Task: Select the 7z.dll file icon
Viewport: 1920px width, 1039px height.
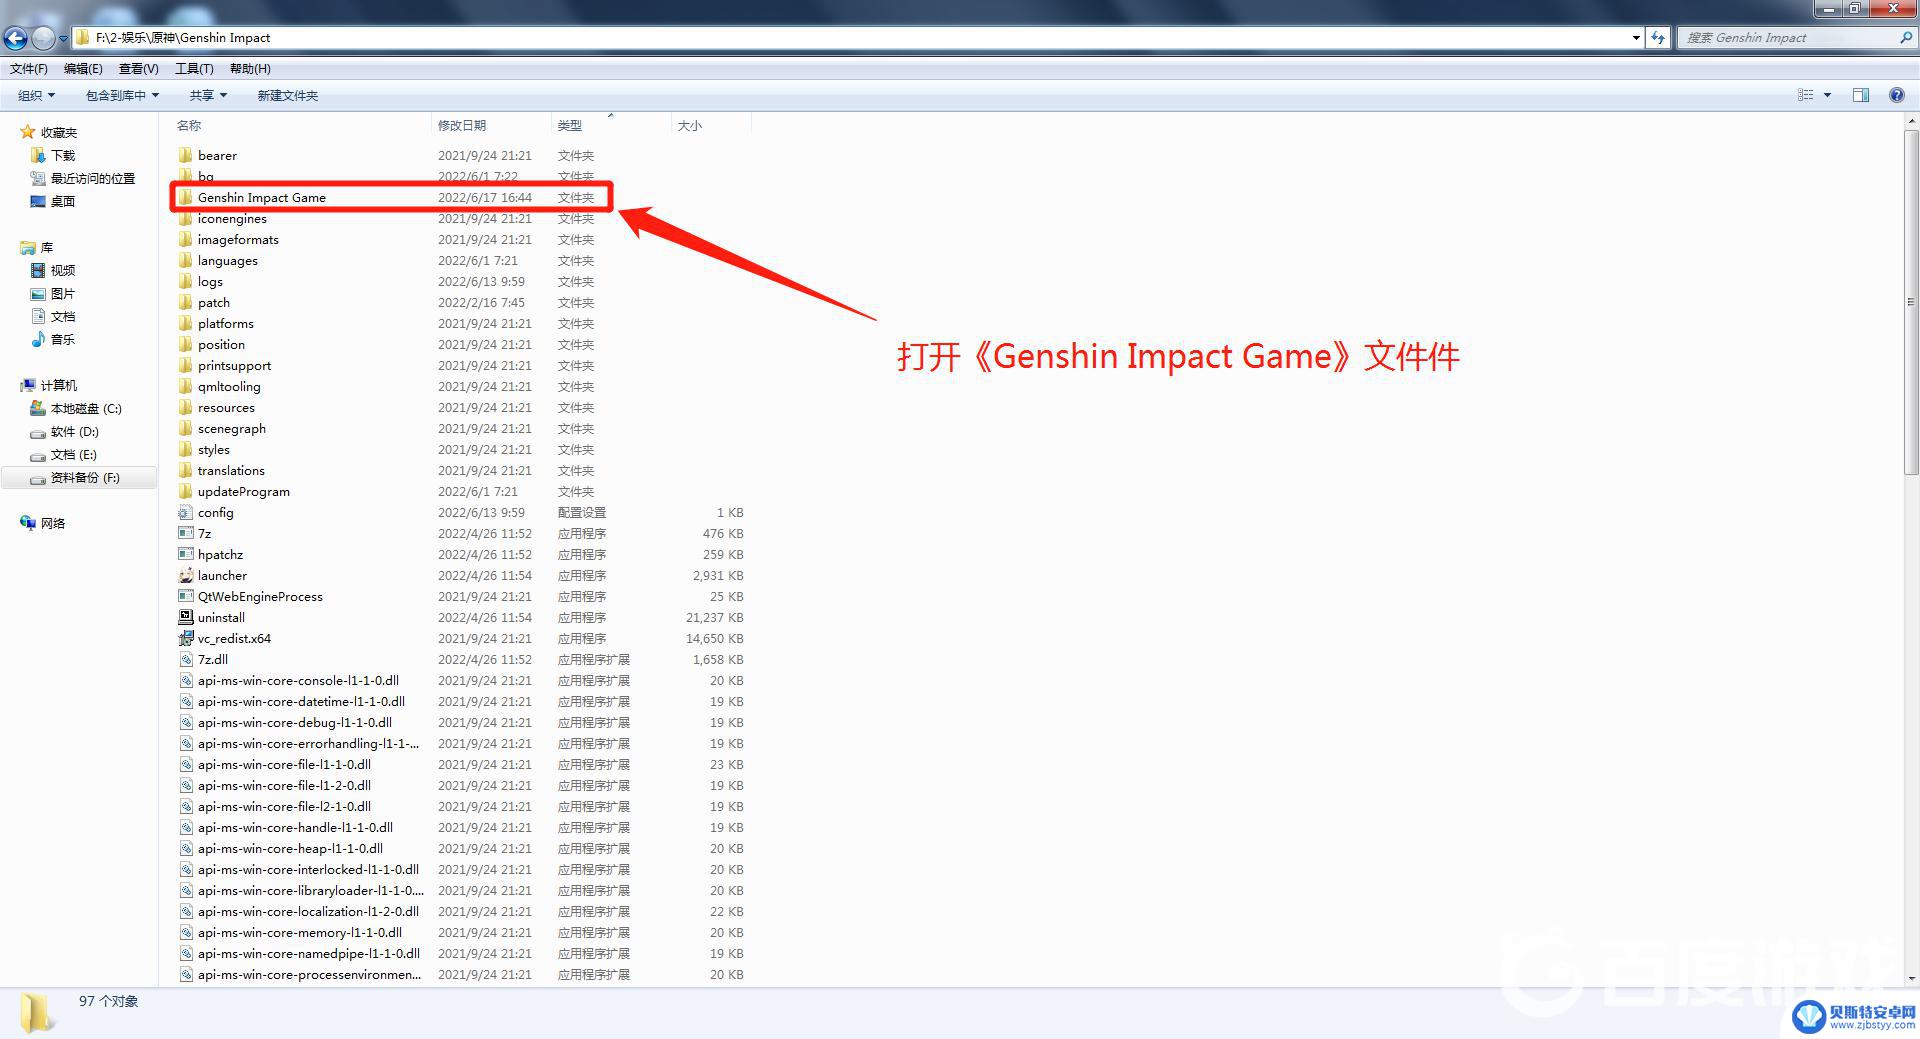Action: [185, 660]
